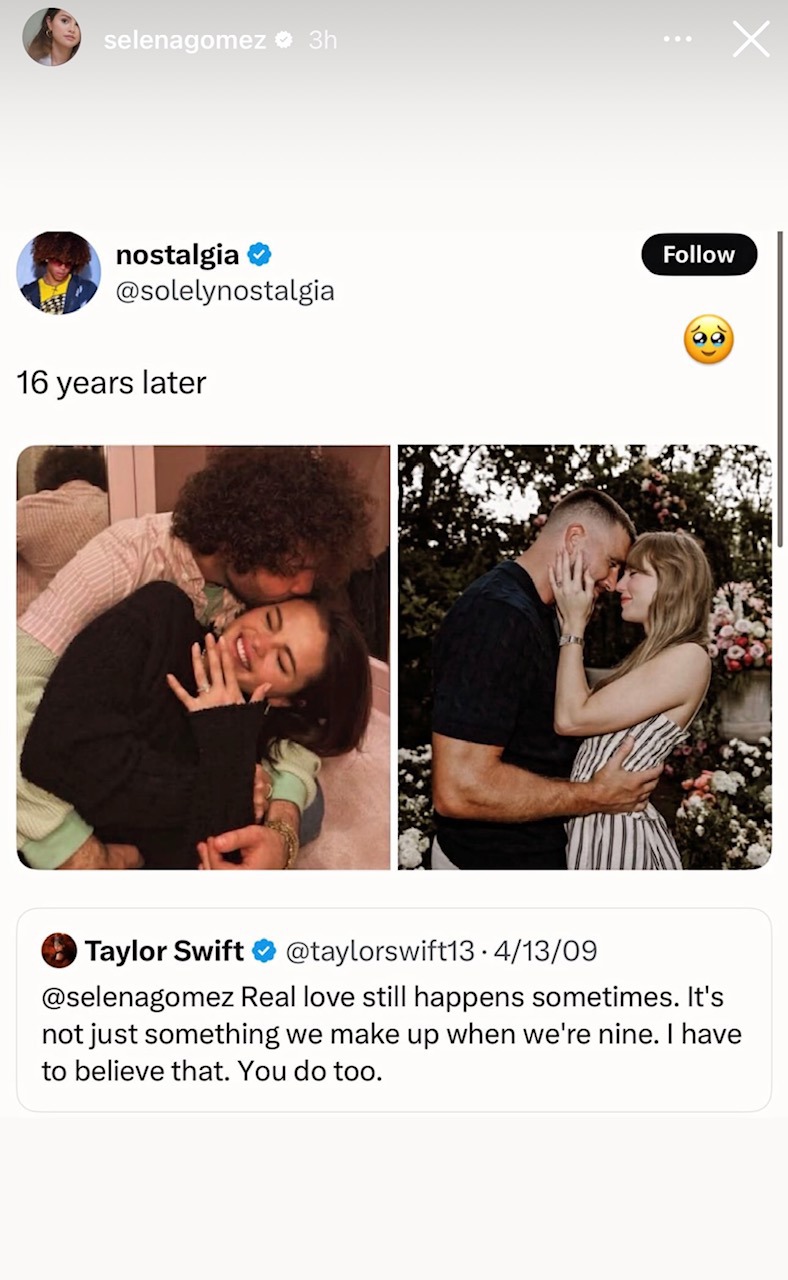The width and height of the screenshot is (788, 1280).
Task: Click the verified checkmark beside nostalgia
Action: tap(259, 254)
